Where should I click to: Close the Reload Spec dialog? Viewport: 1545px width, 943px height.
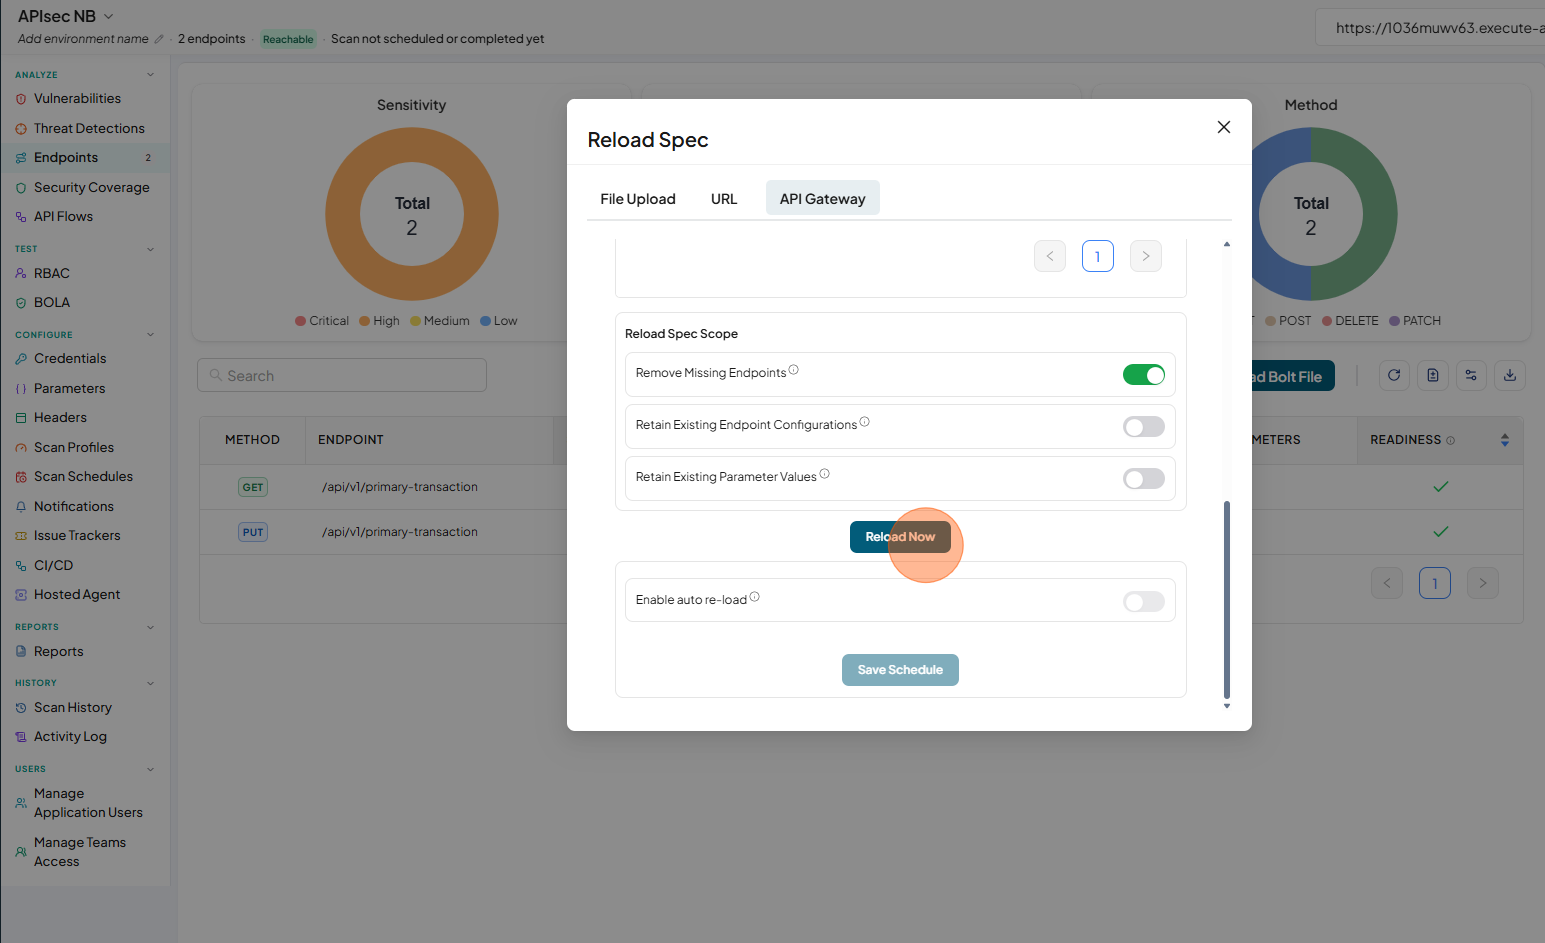[x=1224, y=127]
